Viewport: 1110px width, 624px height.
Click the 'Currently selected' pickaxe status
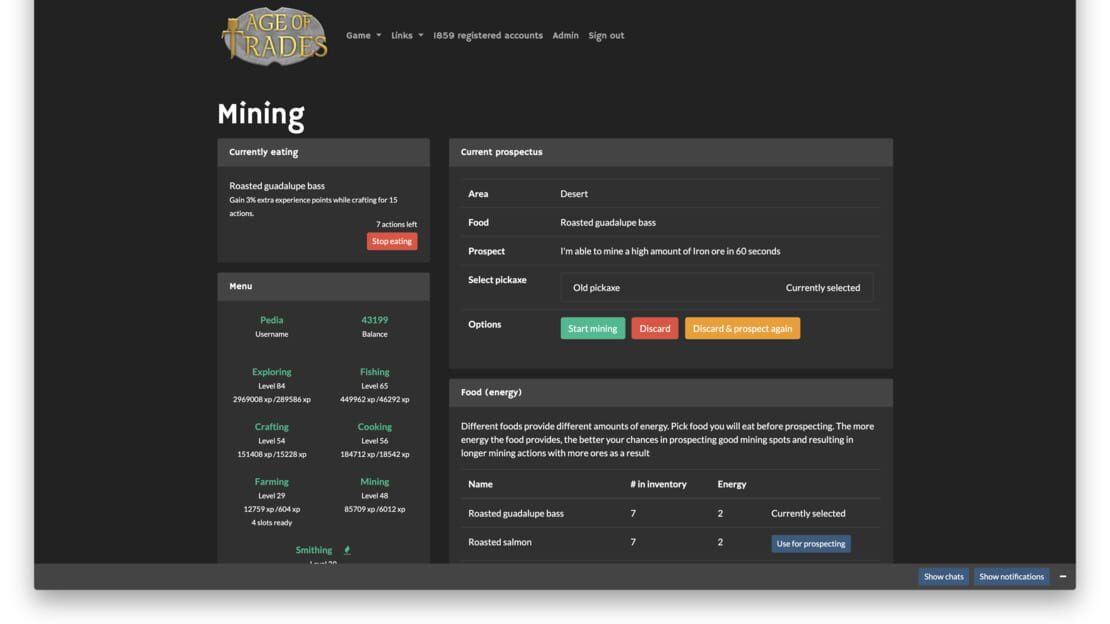(x=823, y=288)
